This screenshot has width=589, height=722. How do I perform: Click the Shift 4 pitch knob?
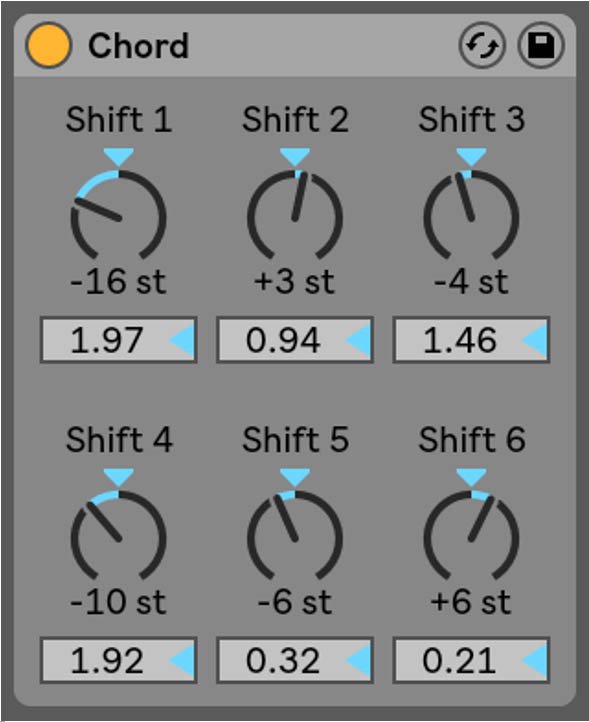118,536
